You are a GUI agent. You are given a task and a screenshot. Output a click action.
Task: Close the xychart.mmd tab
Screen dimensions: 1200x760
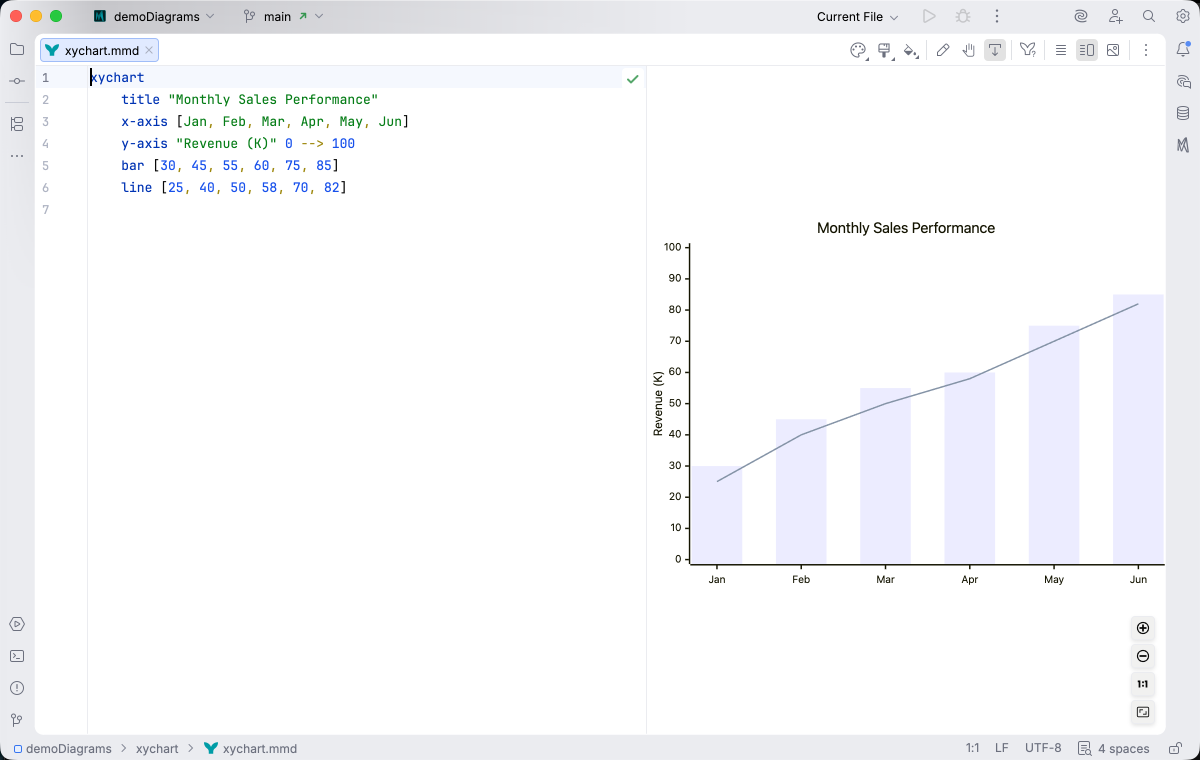[149, 50]
